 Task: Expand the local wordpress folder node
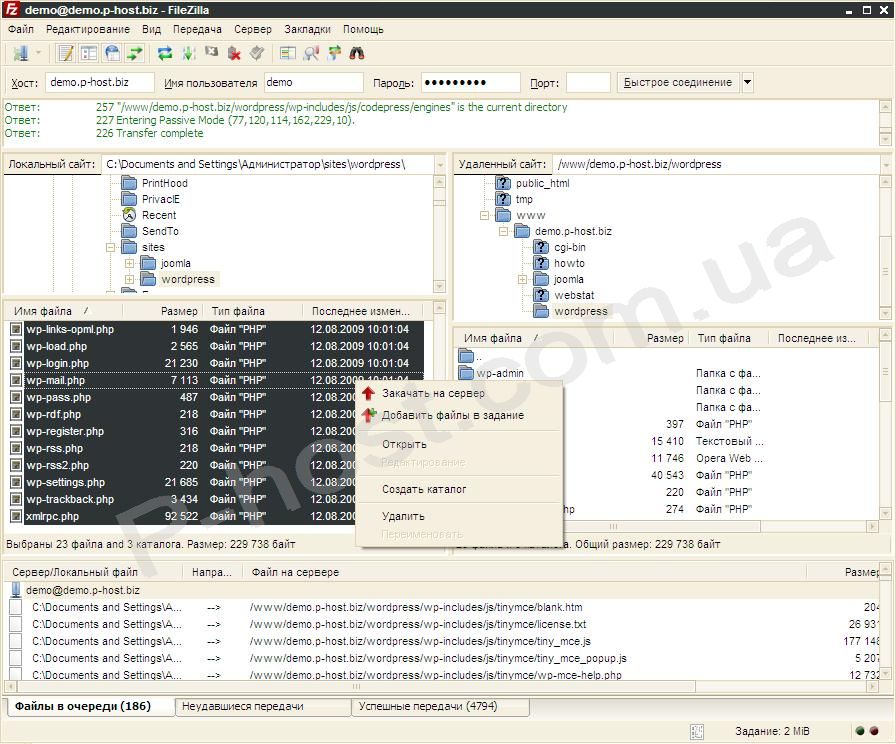pos(129,279)
